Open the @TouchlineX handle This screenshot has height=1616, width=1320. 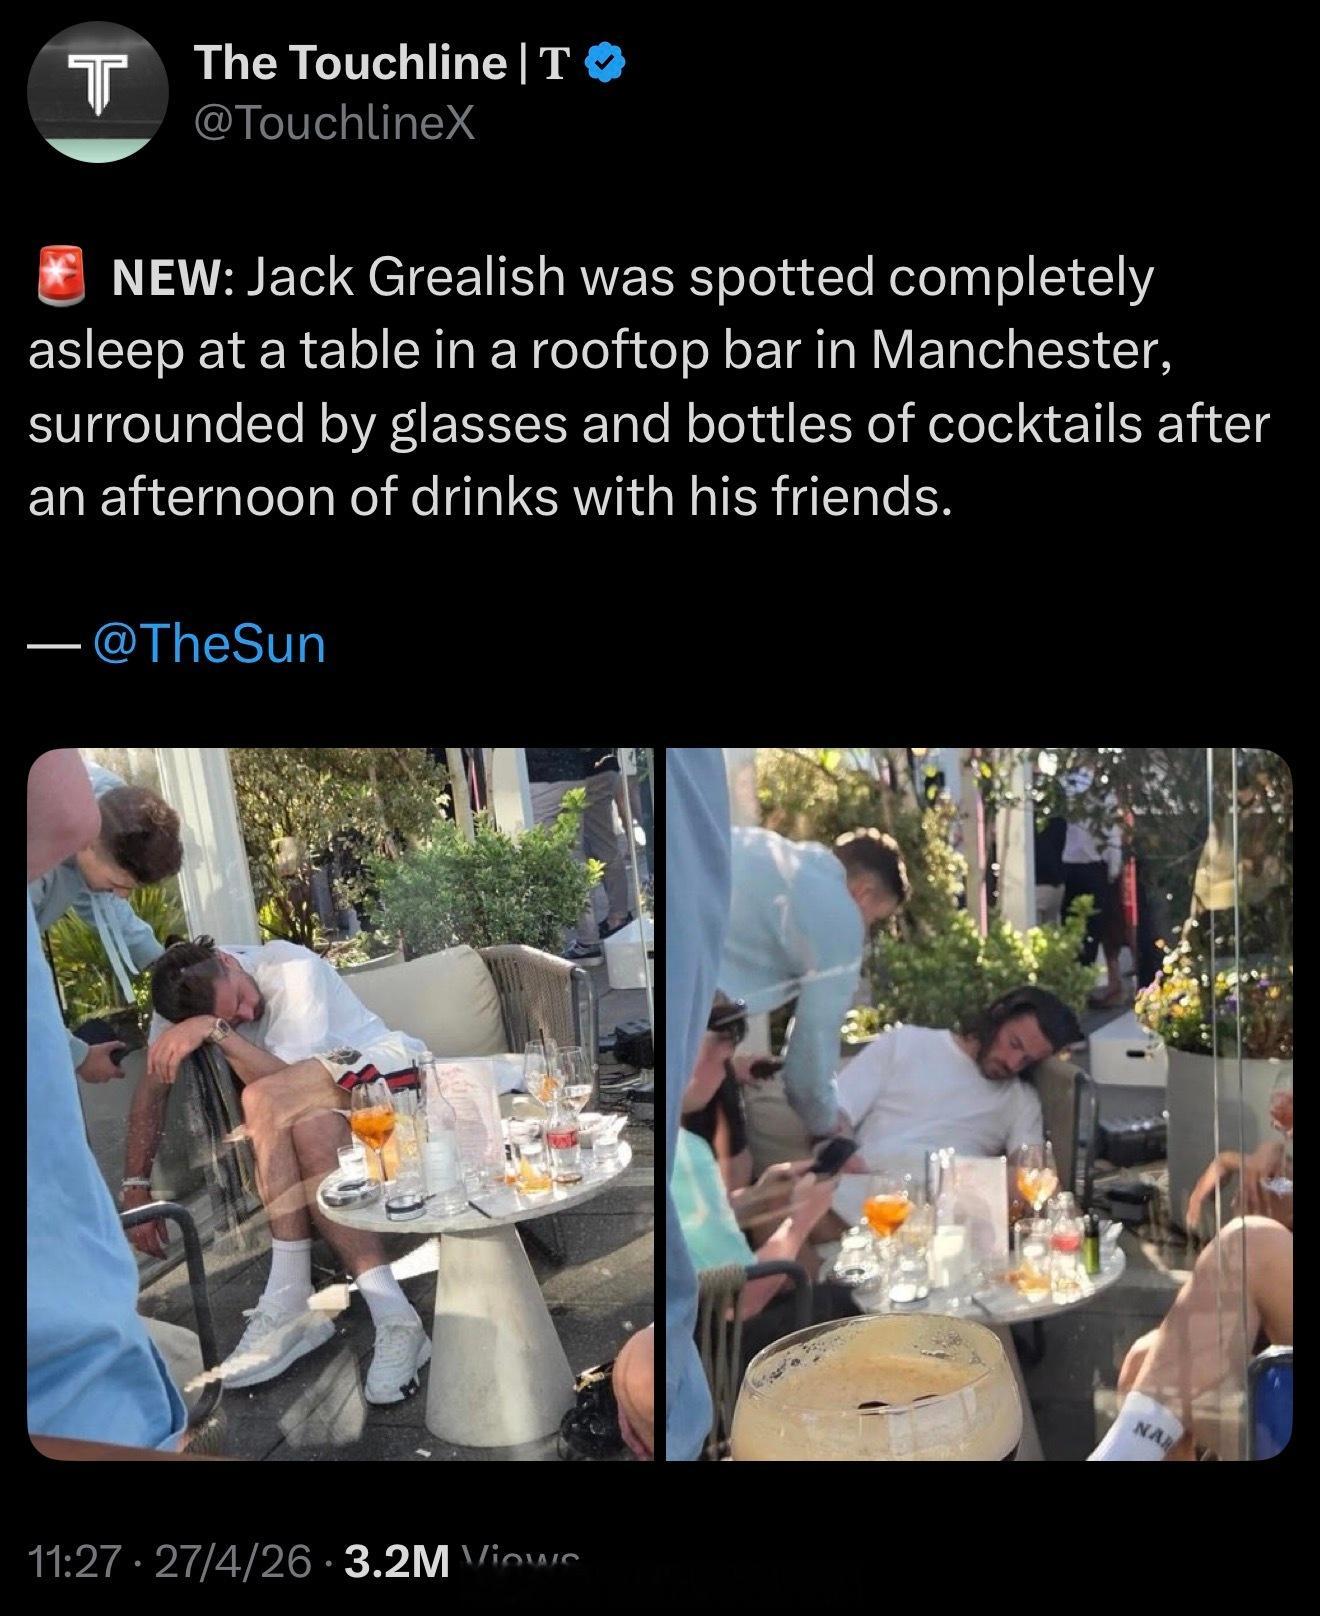pos(335,125)
